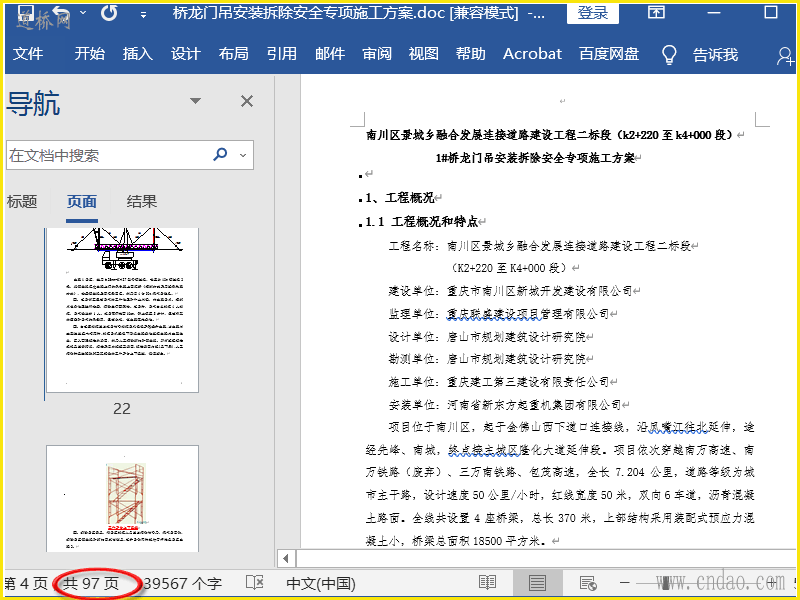800x600 pixels.
Task: Click 中文(中国) language indicator
Action: [x=321, y=583]
